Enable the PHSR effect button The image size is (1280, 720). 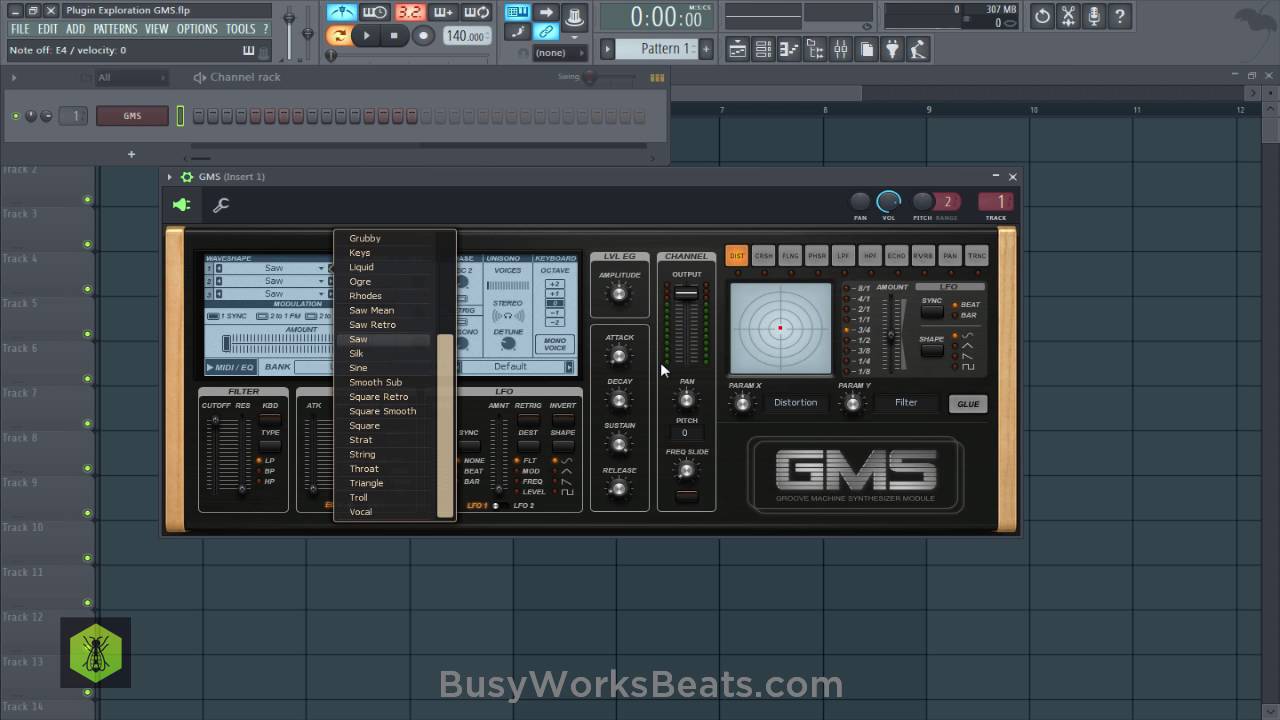pyautogui.click(x=817, y=256)
